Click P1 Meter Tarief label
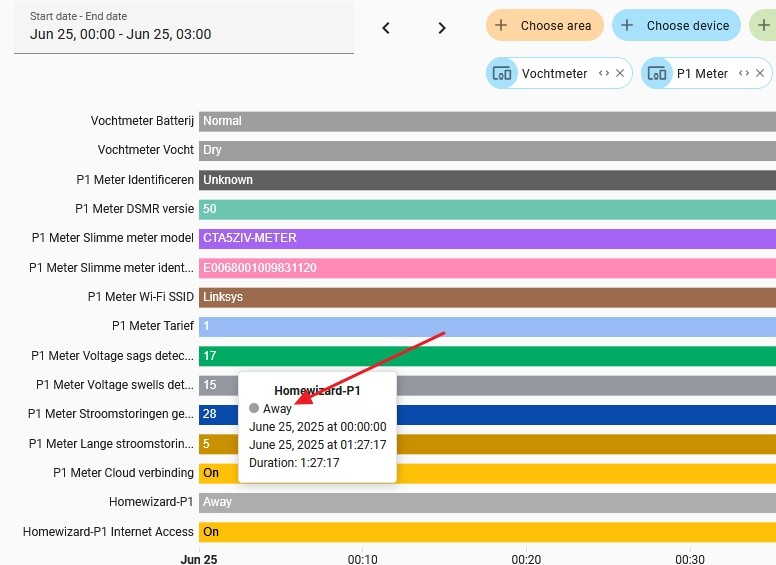Screen dimensions: 776x565 (x=152, y=326)
